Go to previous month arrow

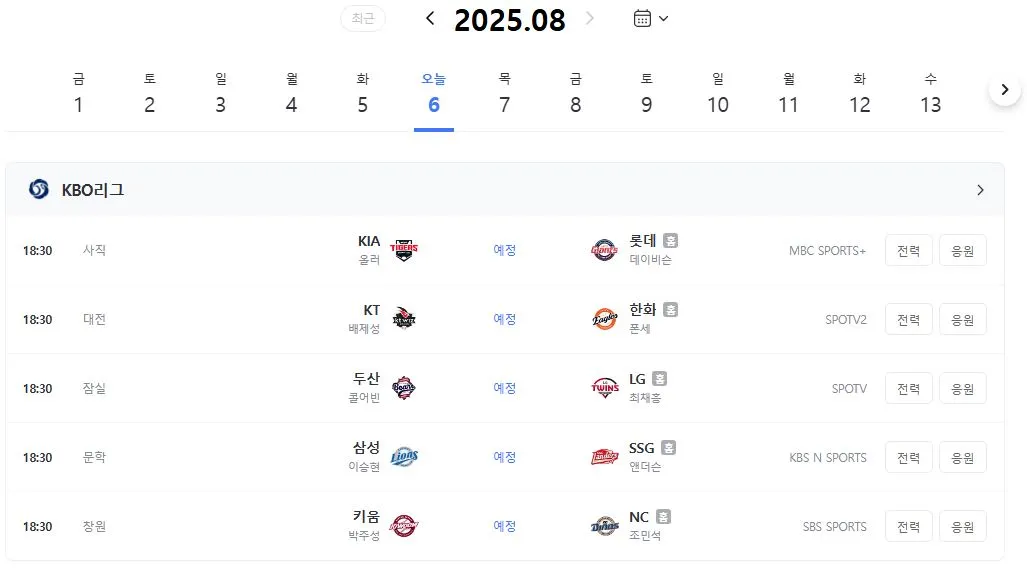pyautogui.click(x=430, y=18)
